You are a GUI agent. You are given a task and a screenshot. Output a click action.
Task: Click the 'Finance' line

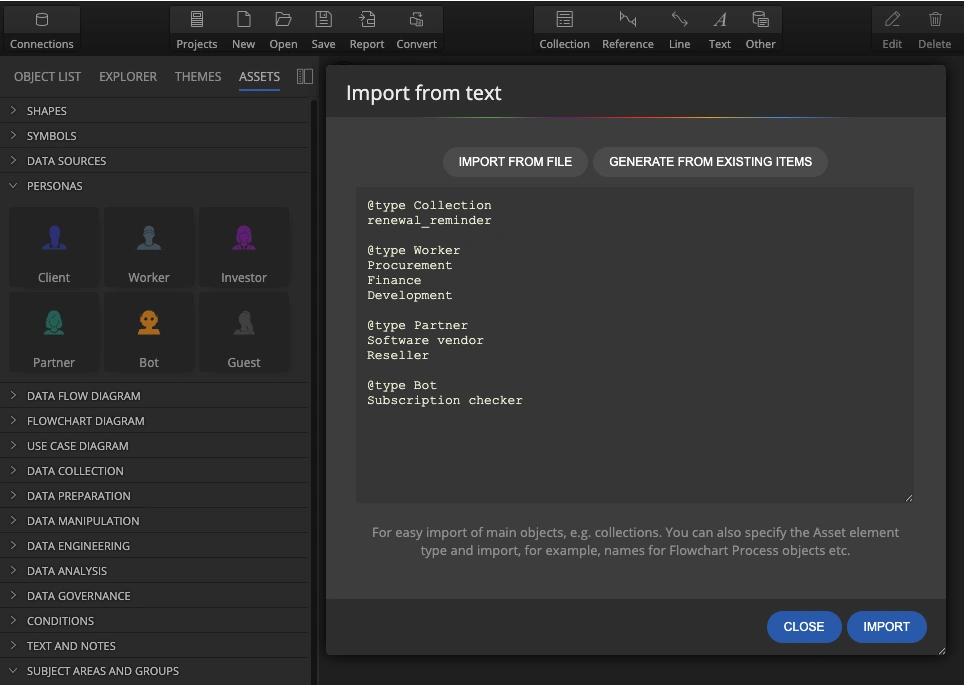(394, 280)
